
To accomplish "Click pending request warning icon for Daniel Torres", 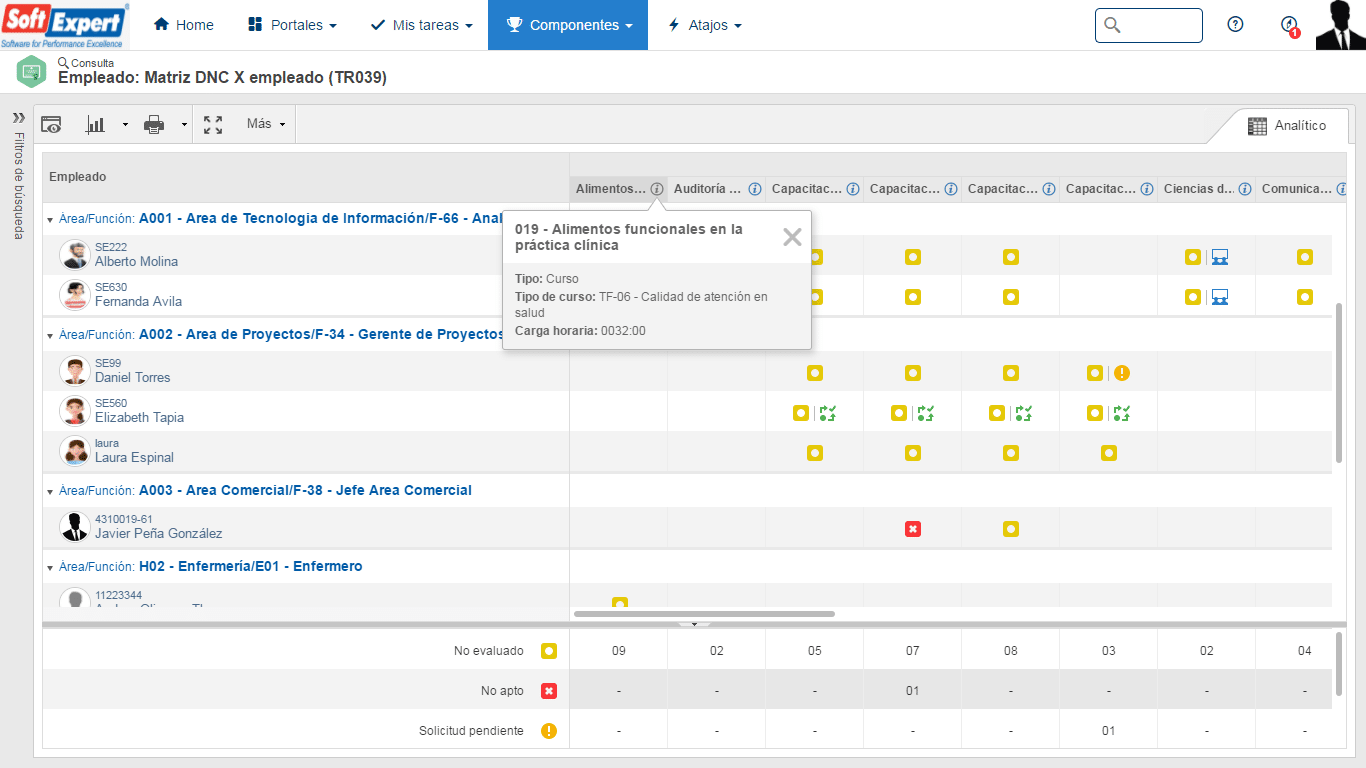I will 1122,373.
